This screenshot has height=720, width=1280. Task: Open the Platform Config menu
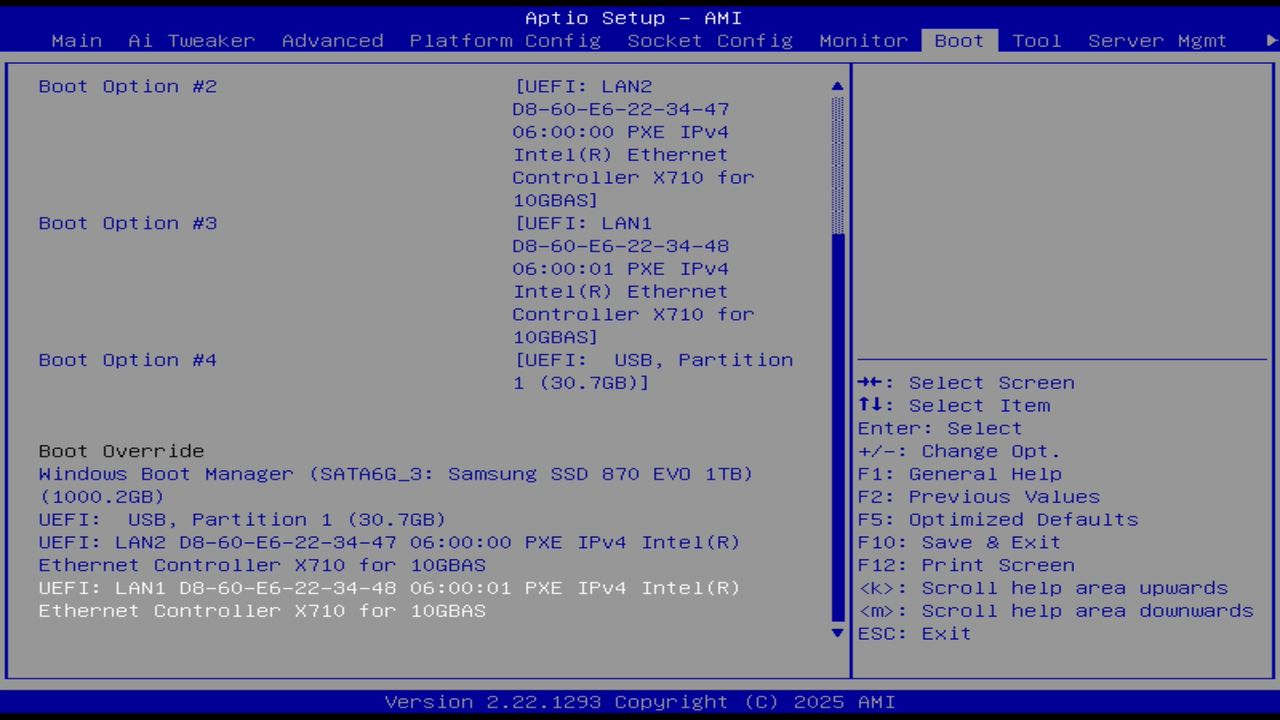504,41
